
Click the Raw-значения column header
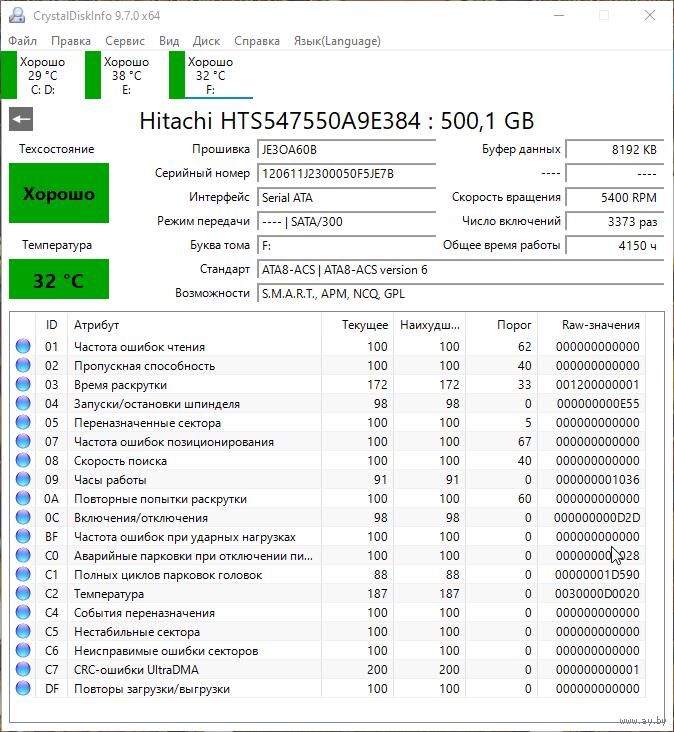tap(591, 325)
